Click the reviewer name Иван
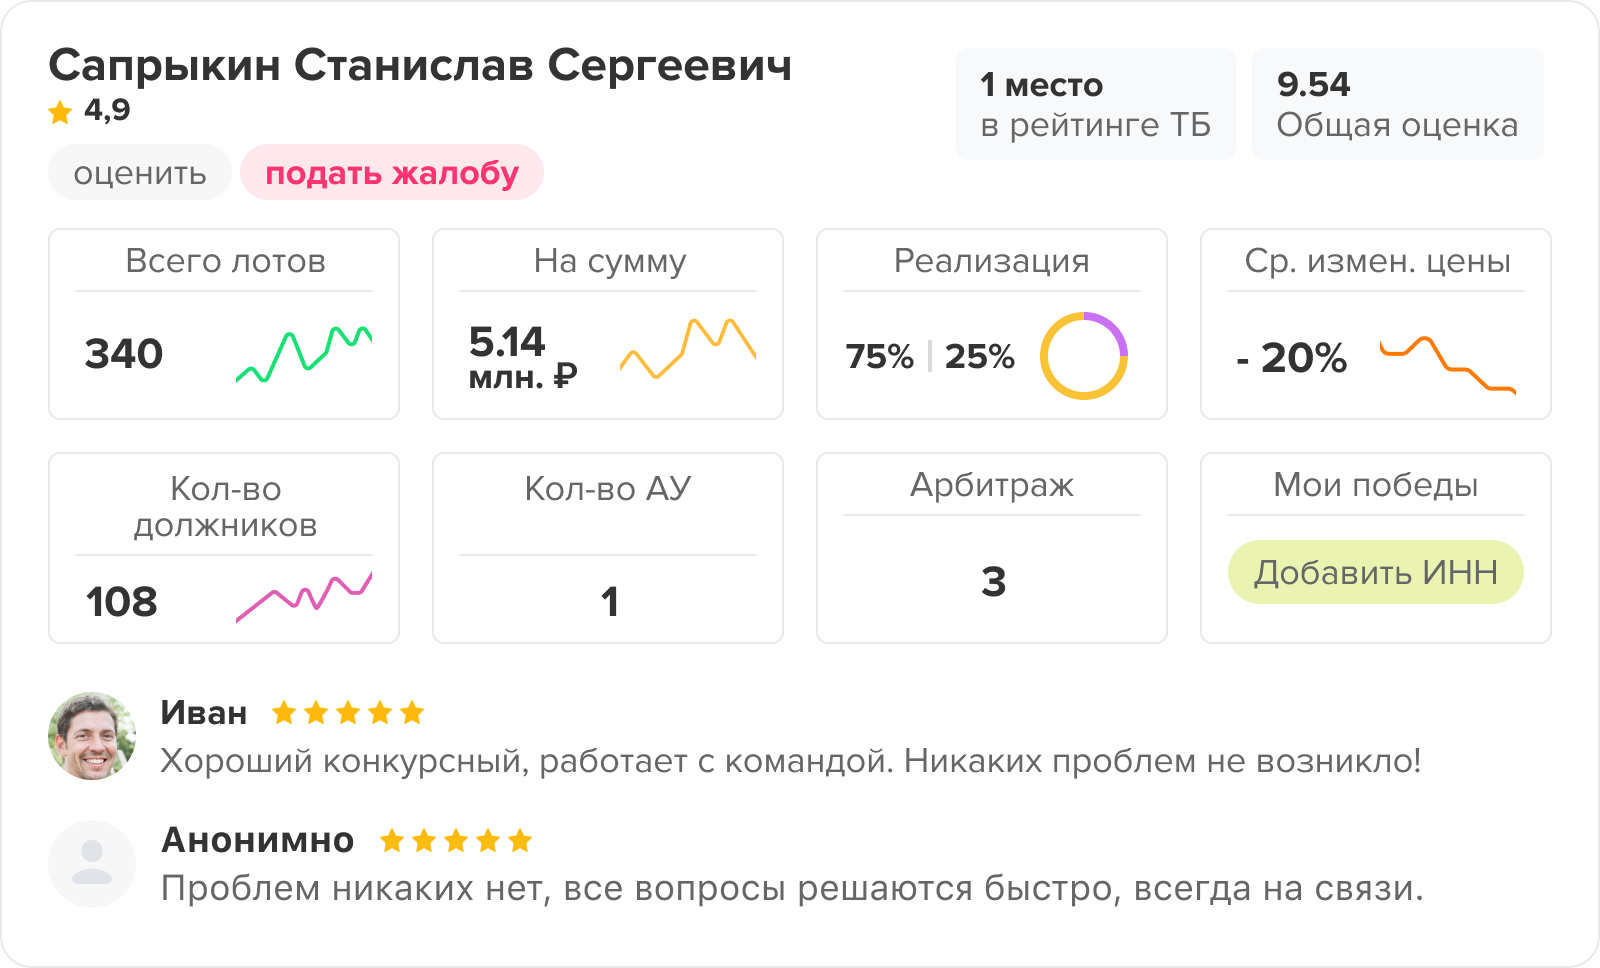The image size is (1600, 968). 204,713
